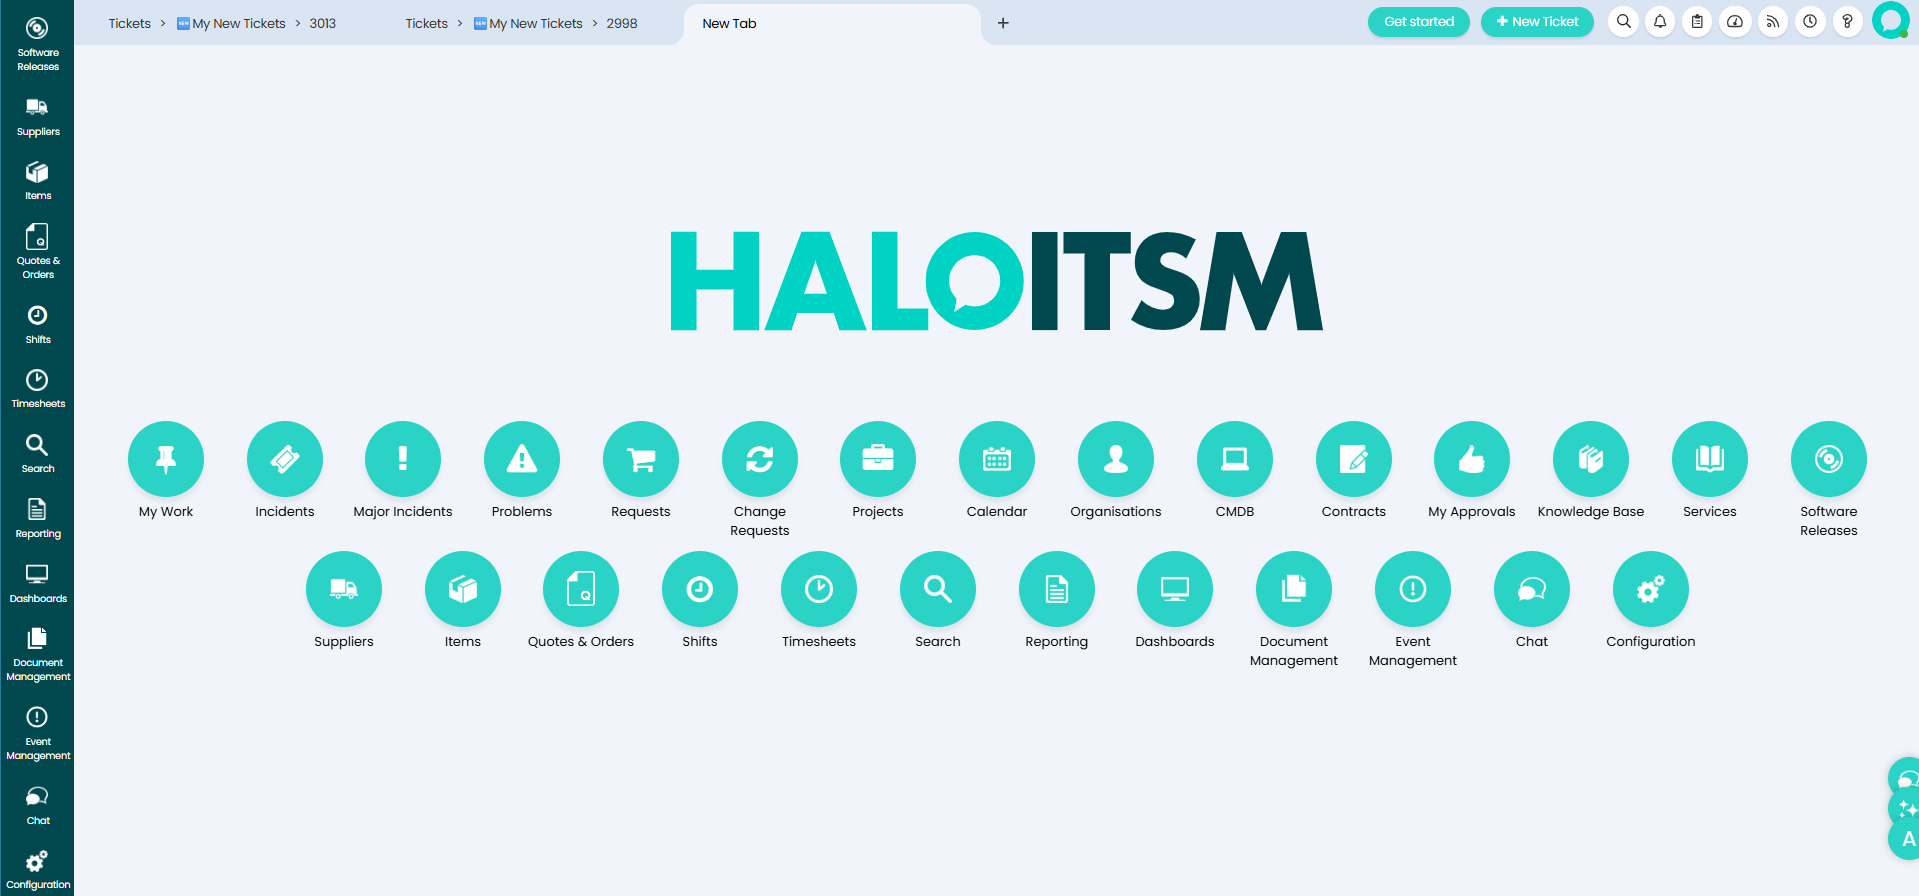Screen dimensions: 1919x896
Task: Select Timesheets in the left sidebar
Action: (x=37, y=389)
